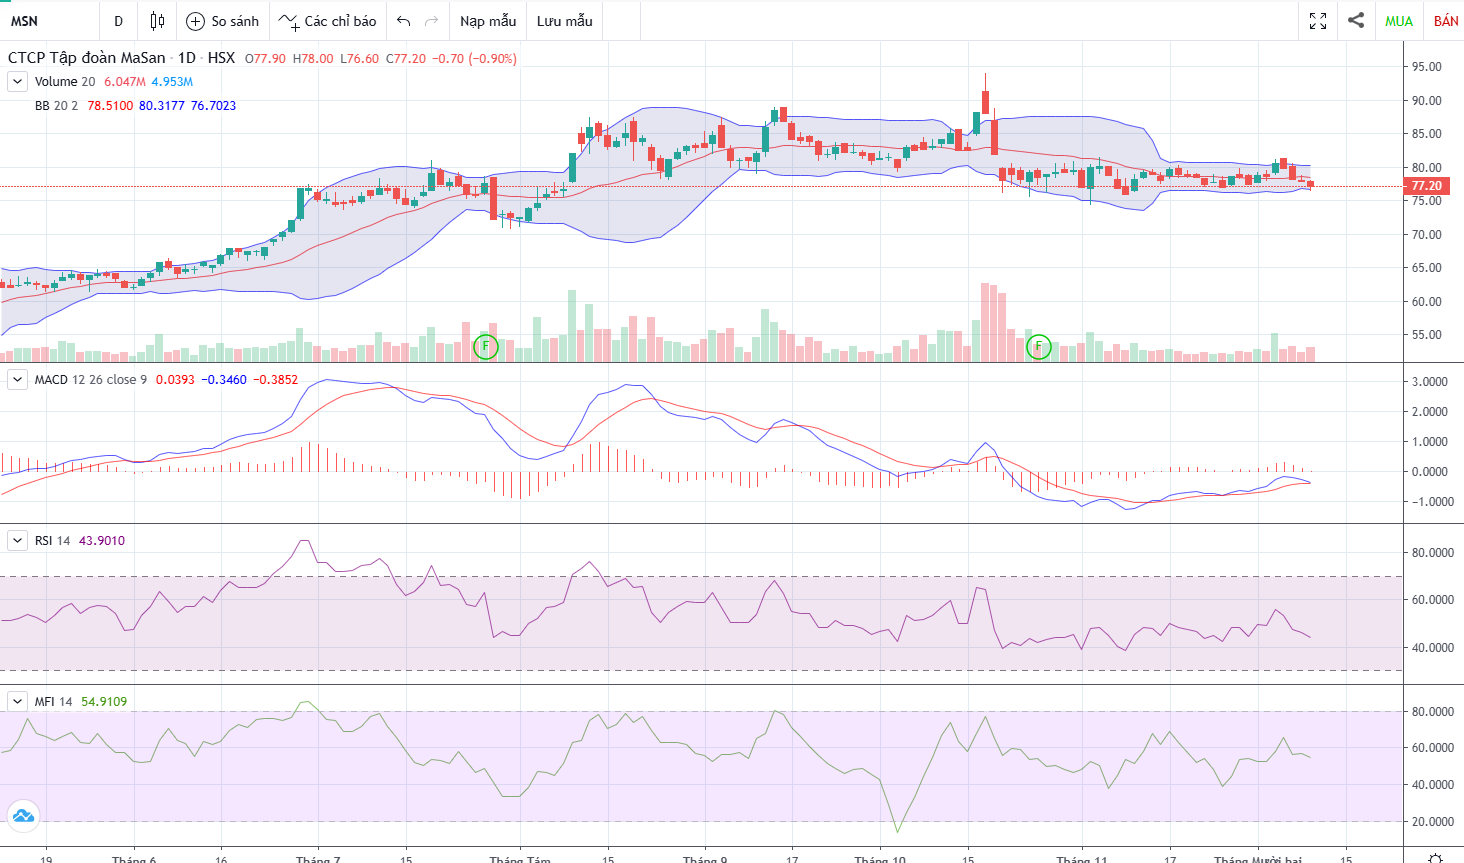Click the cloud logo icon at bottom left
Image resolution: width=1464 pixels, height=863 pixels.
[23, 816]
